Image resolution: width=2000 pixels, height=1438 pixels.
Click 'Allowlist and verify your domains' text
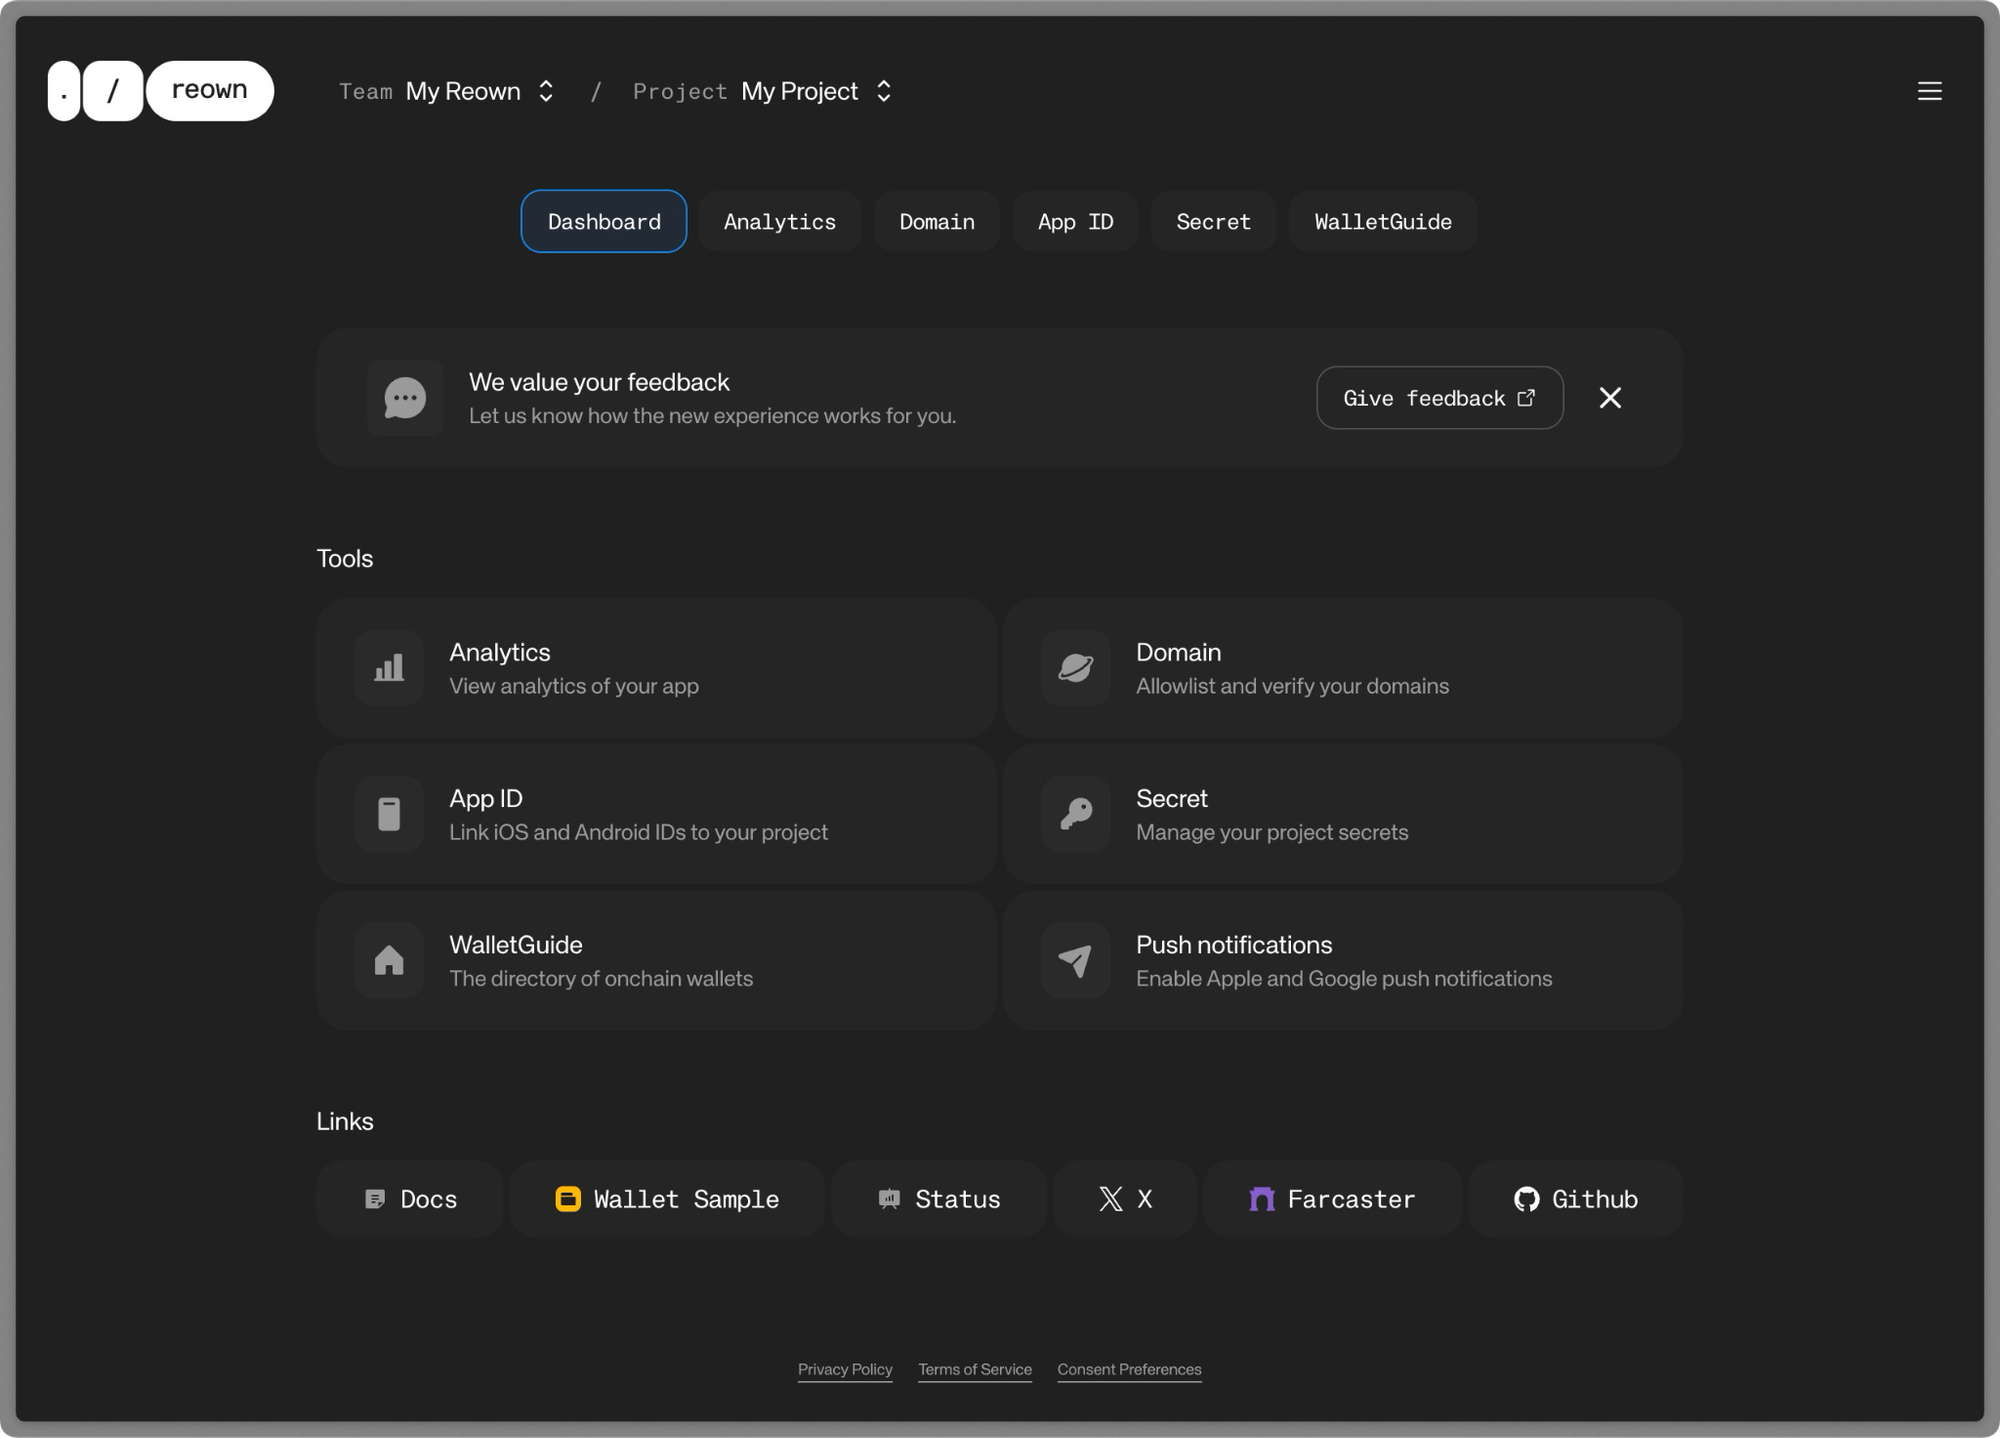point(1292,686)
